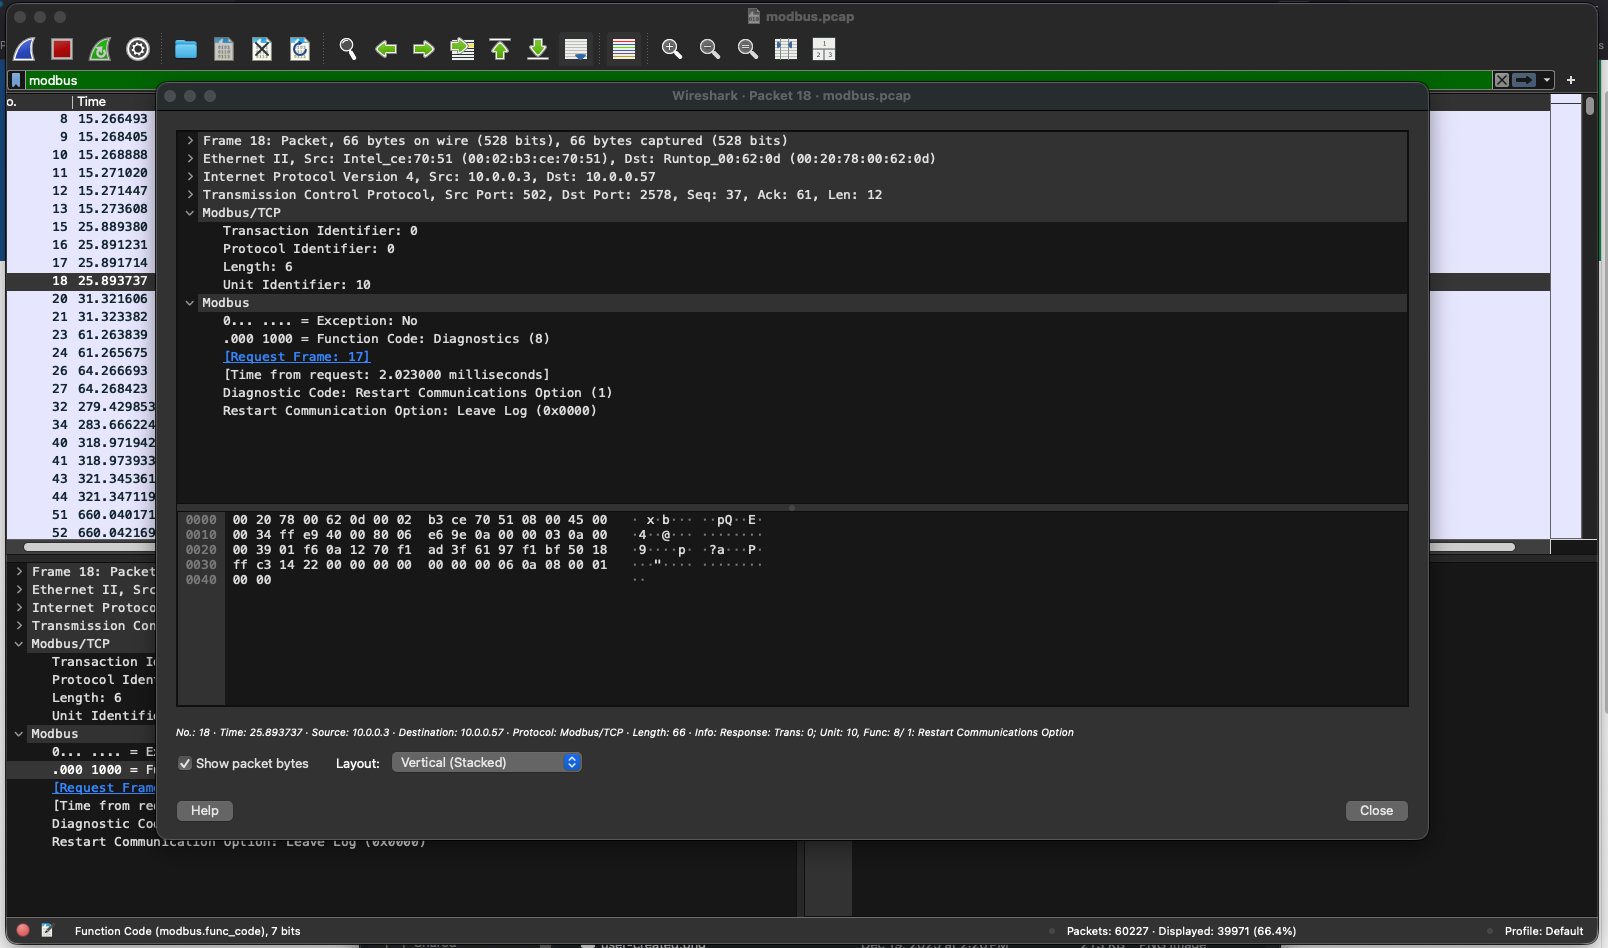This screenshot has height=948, width=1608.
Task: Zoom out the packet list view
Action: click(709, 48)
